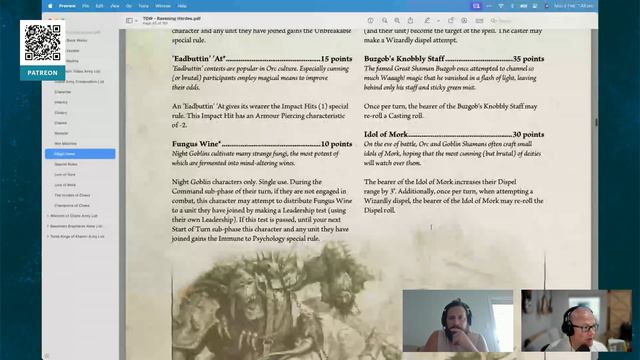Click the 'Eadbuttin' 'At heading in the PDF
The width and height of the screenshot is (640, 360).
click(x=198, y=59)
